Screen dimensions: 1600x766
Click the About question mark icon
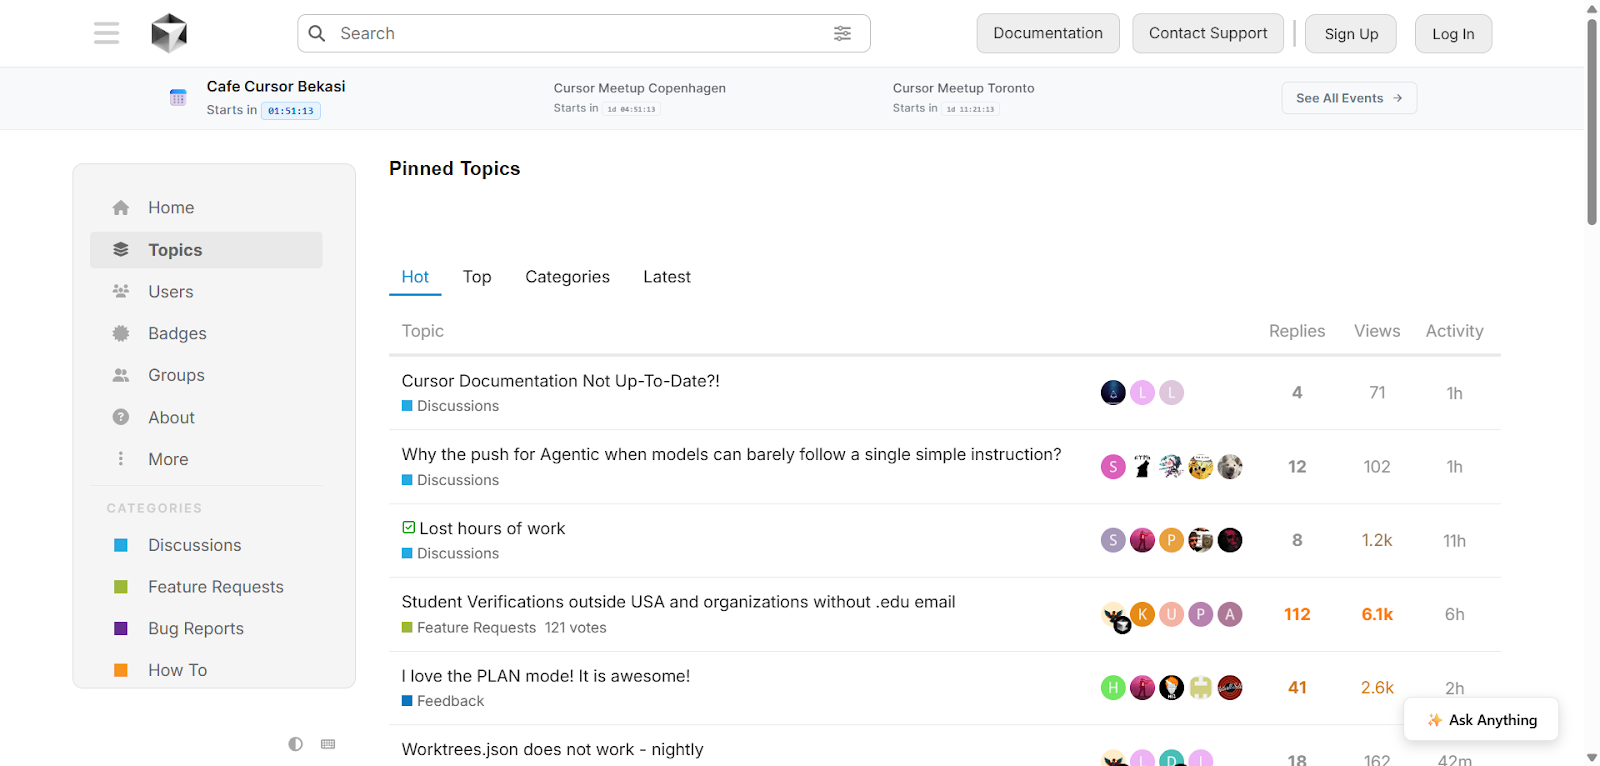[x=121, y=418]
